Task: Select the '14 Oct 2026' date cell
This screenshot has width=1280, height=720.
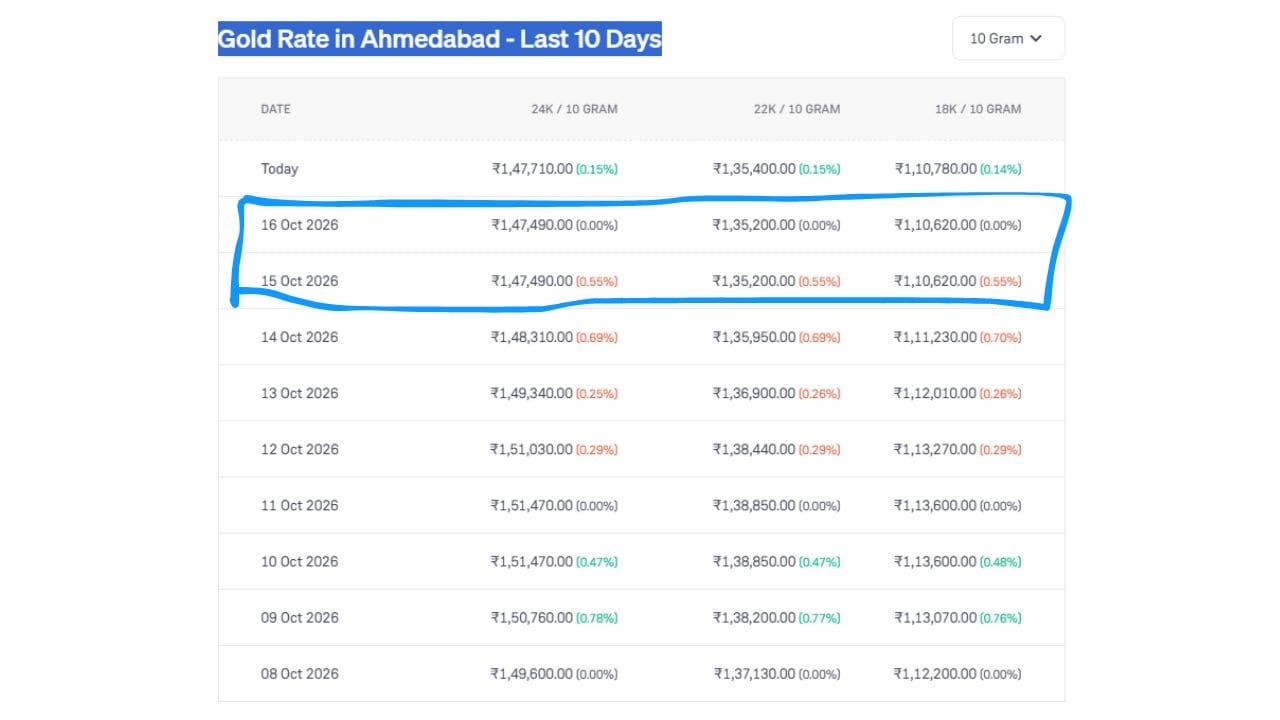Action: 300,337
